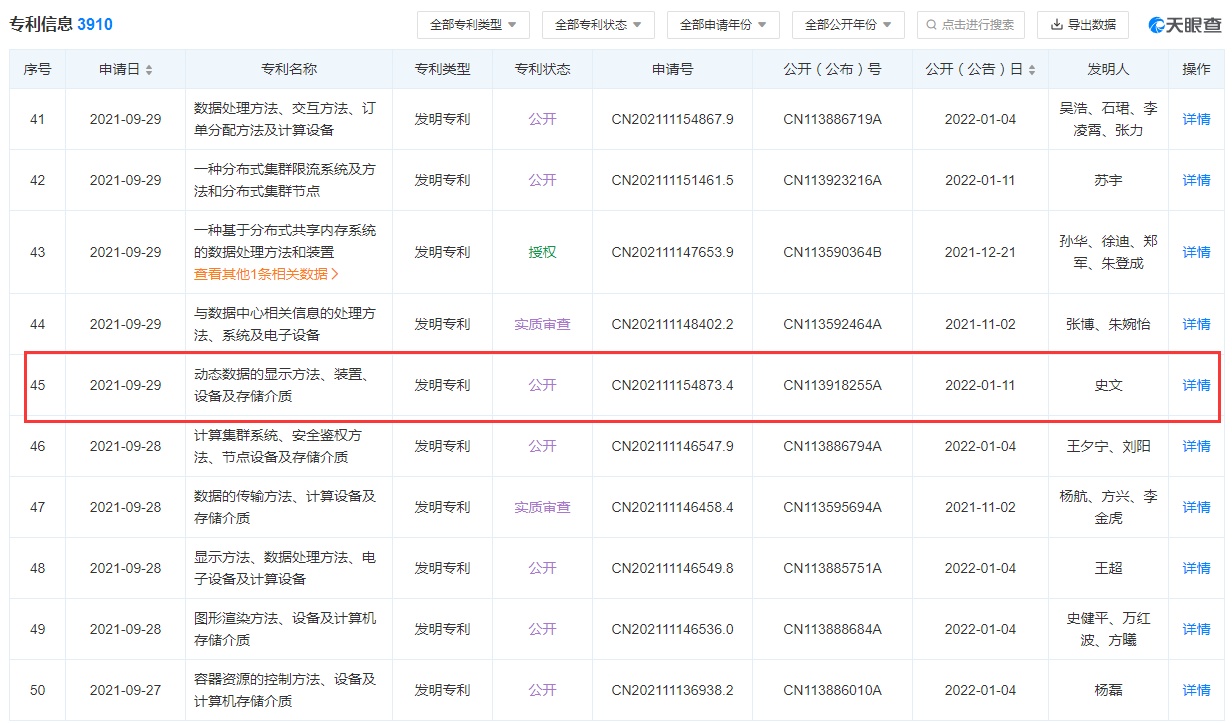
Task: Open the 全部申请年份 year filter
Action: click(723, 25)
